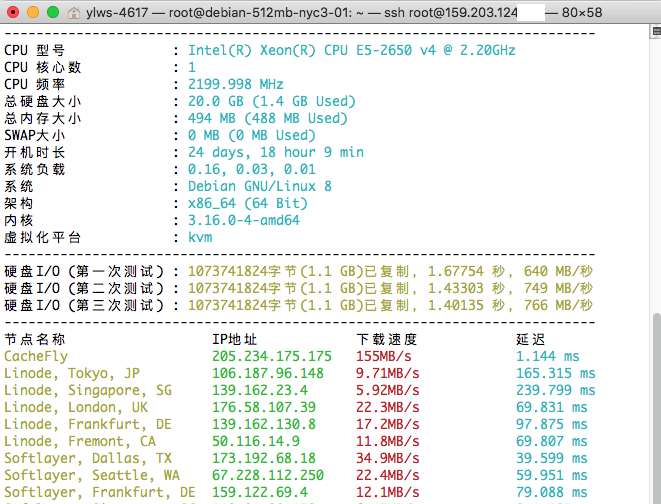Click system load value 0.16, 0.03, 0.01
Screen dimensions: 661x504
pos(252,169)
